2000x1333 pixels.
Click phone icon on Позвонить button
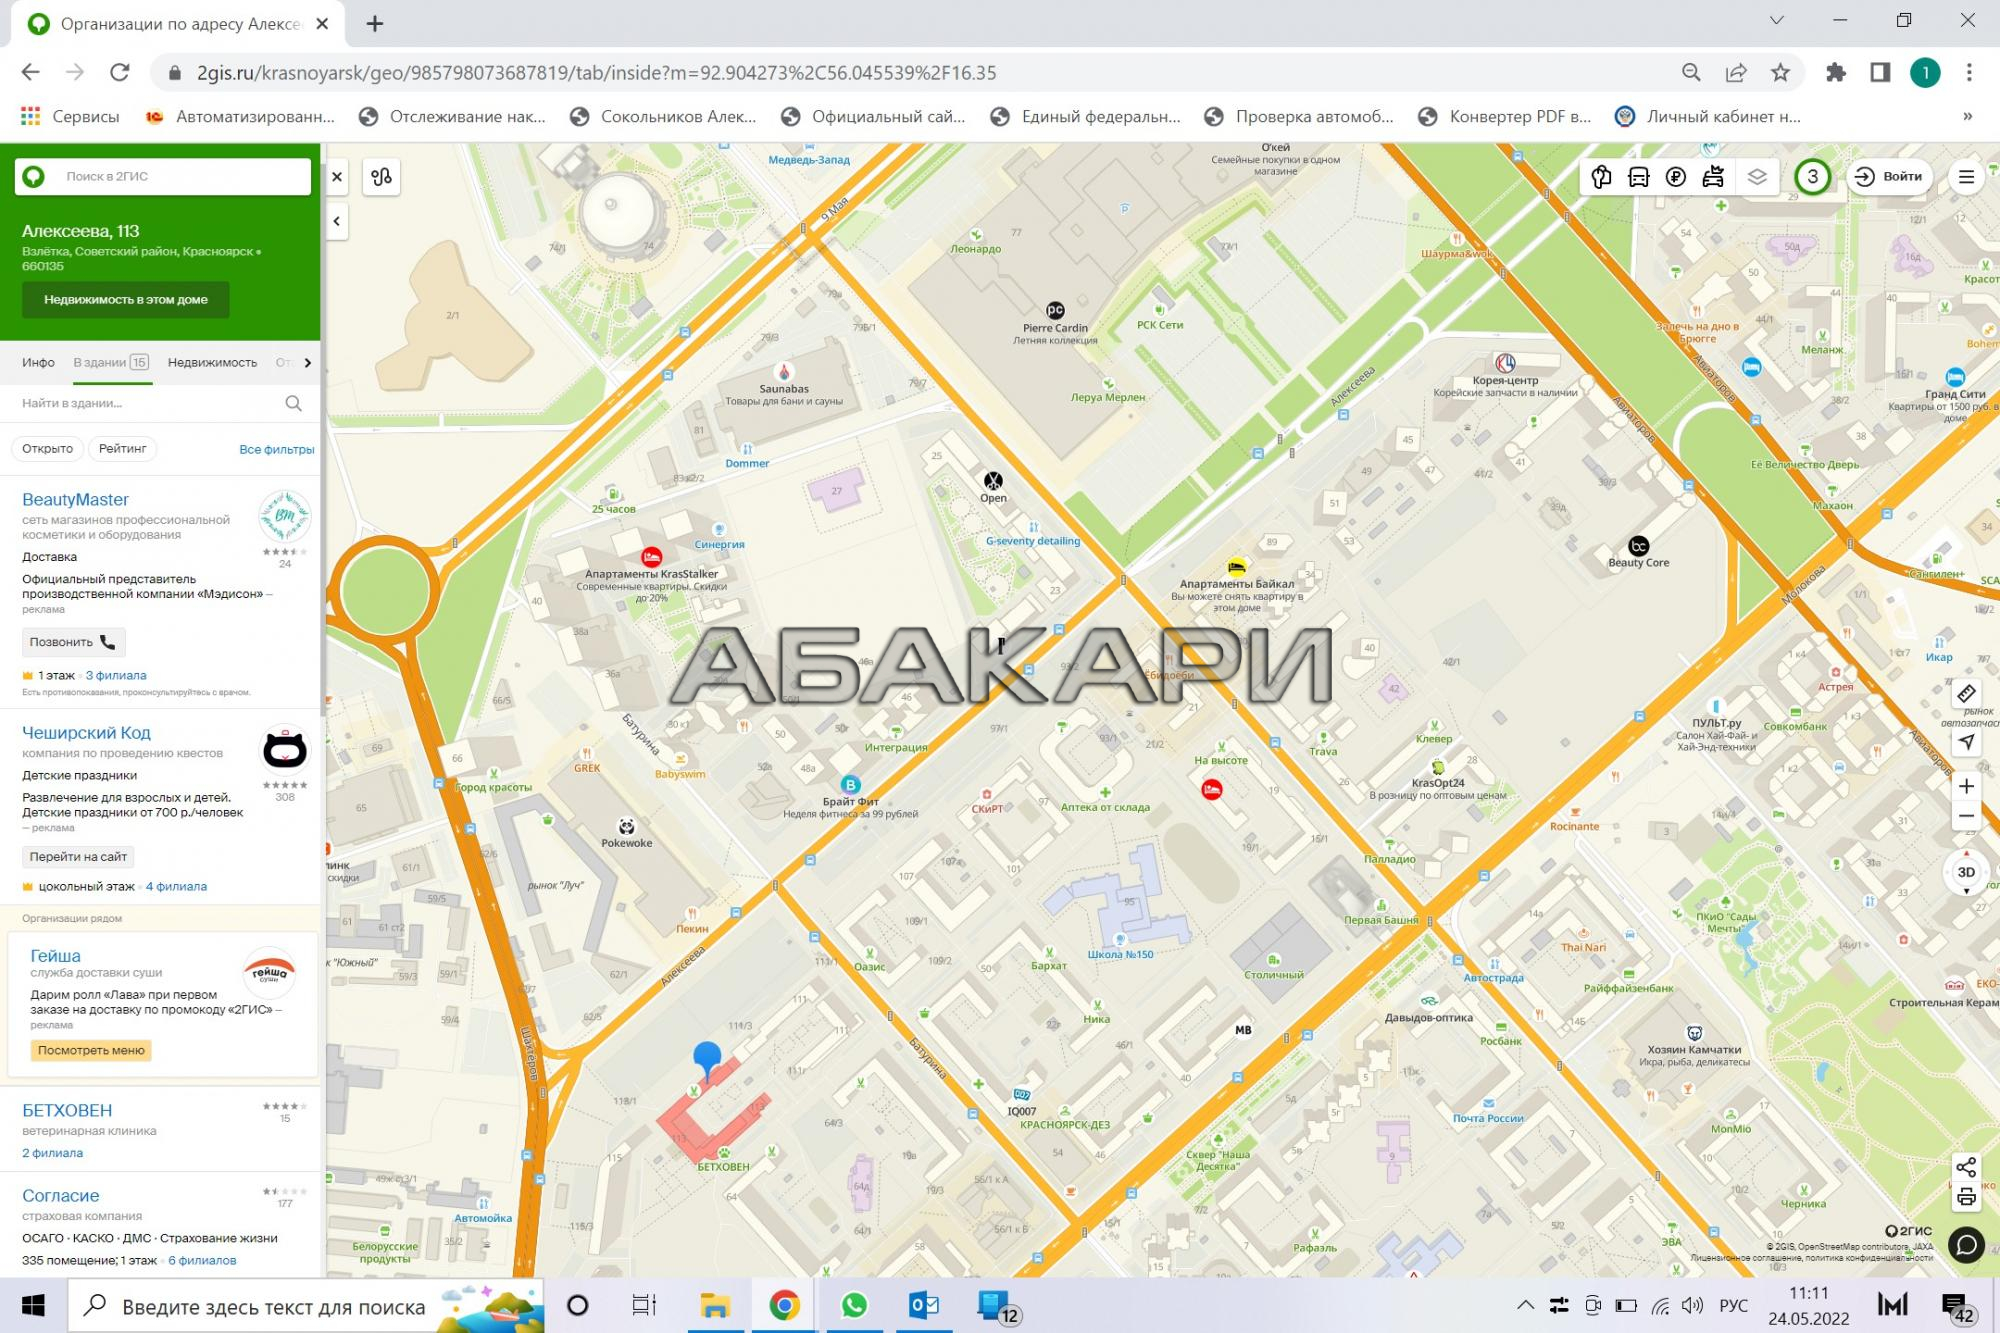pyautogui.click(x=108, y=642)
